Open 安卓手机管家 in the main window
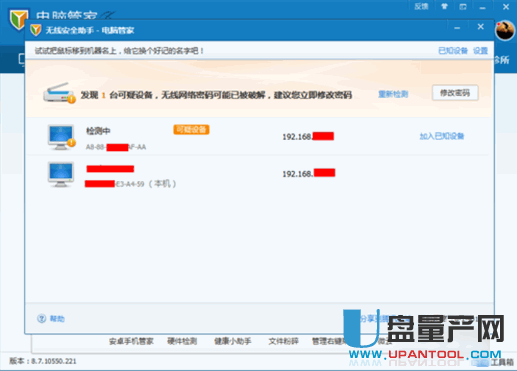 click(x=131, y=341)
